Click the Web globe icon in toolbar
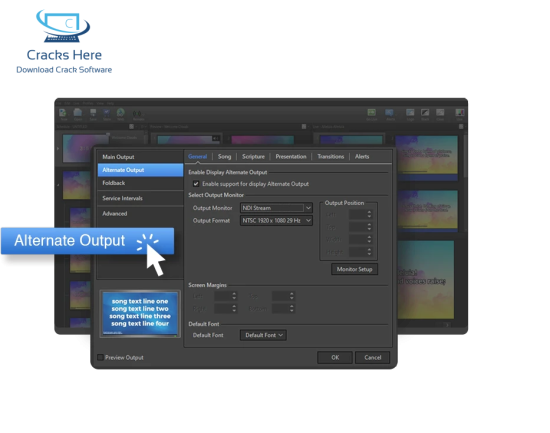 [121, 113]
